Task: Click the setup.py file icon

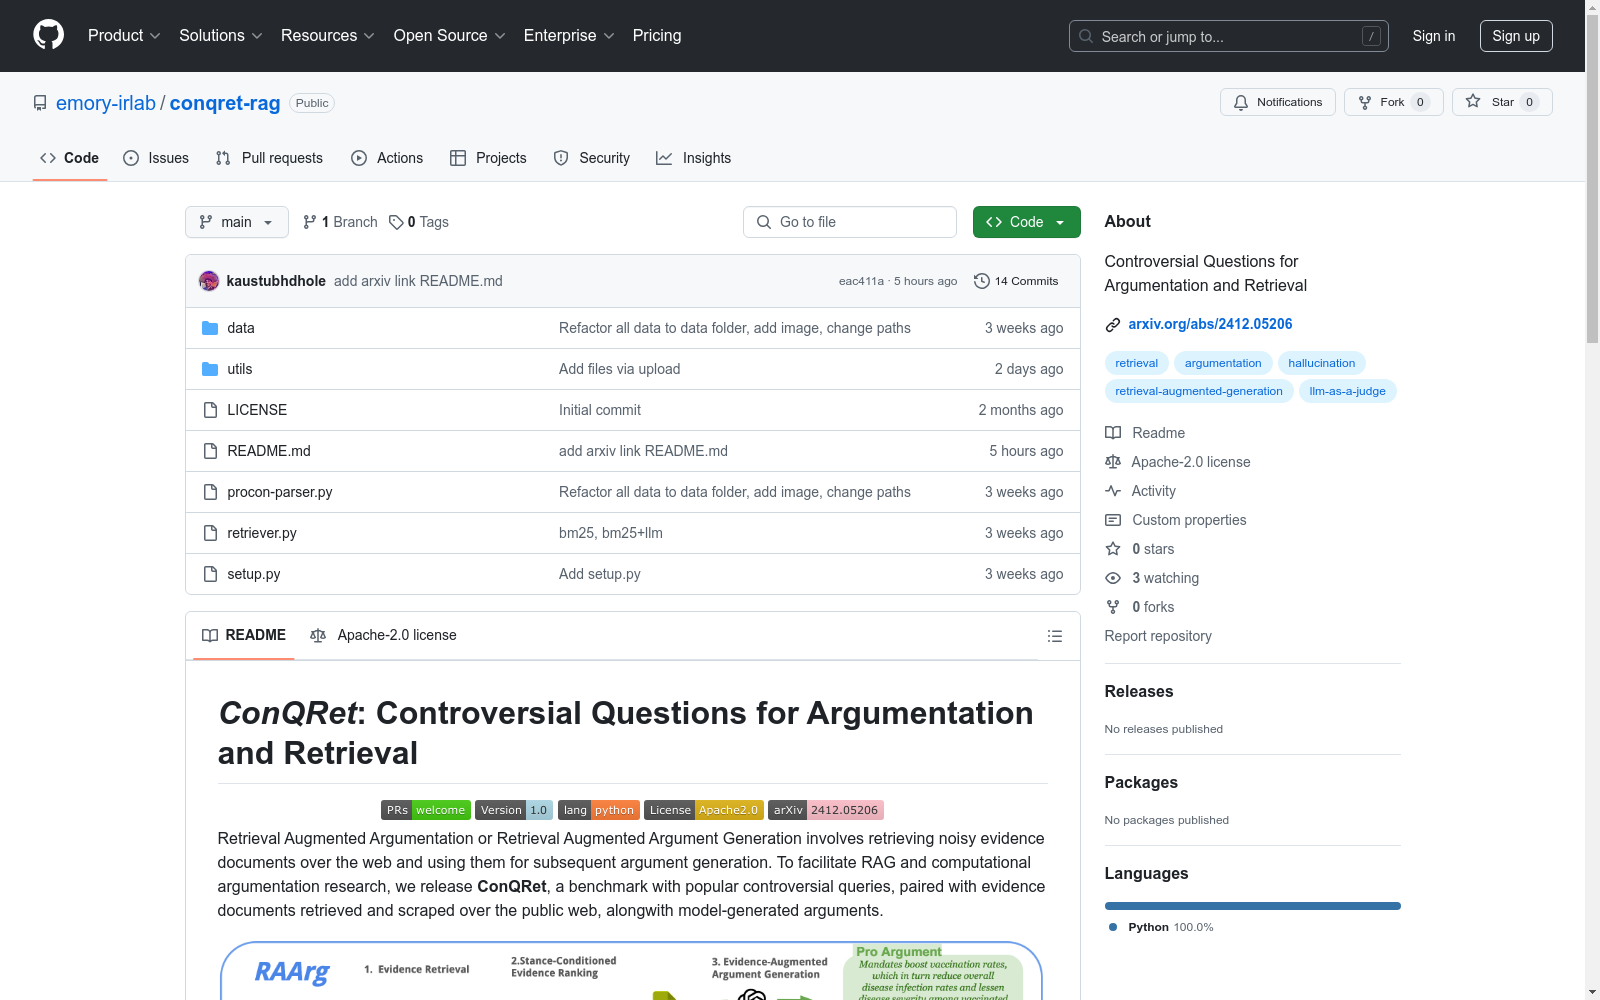Action: pos(210,574)
